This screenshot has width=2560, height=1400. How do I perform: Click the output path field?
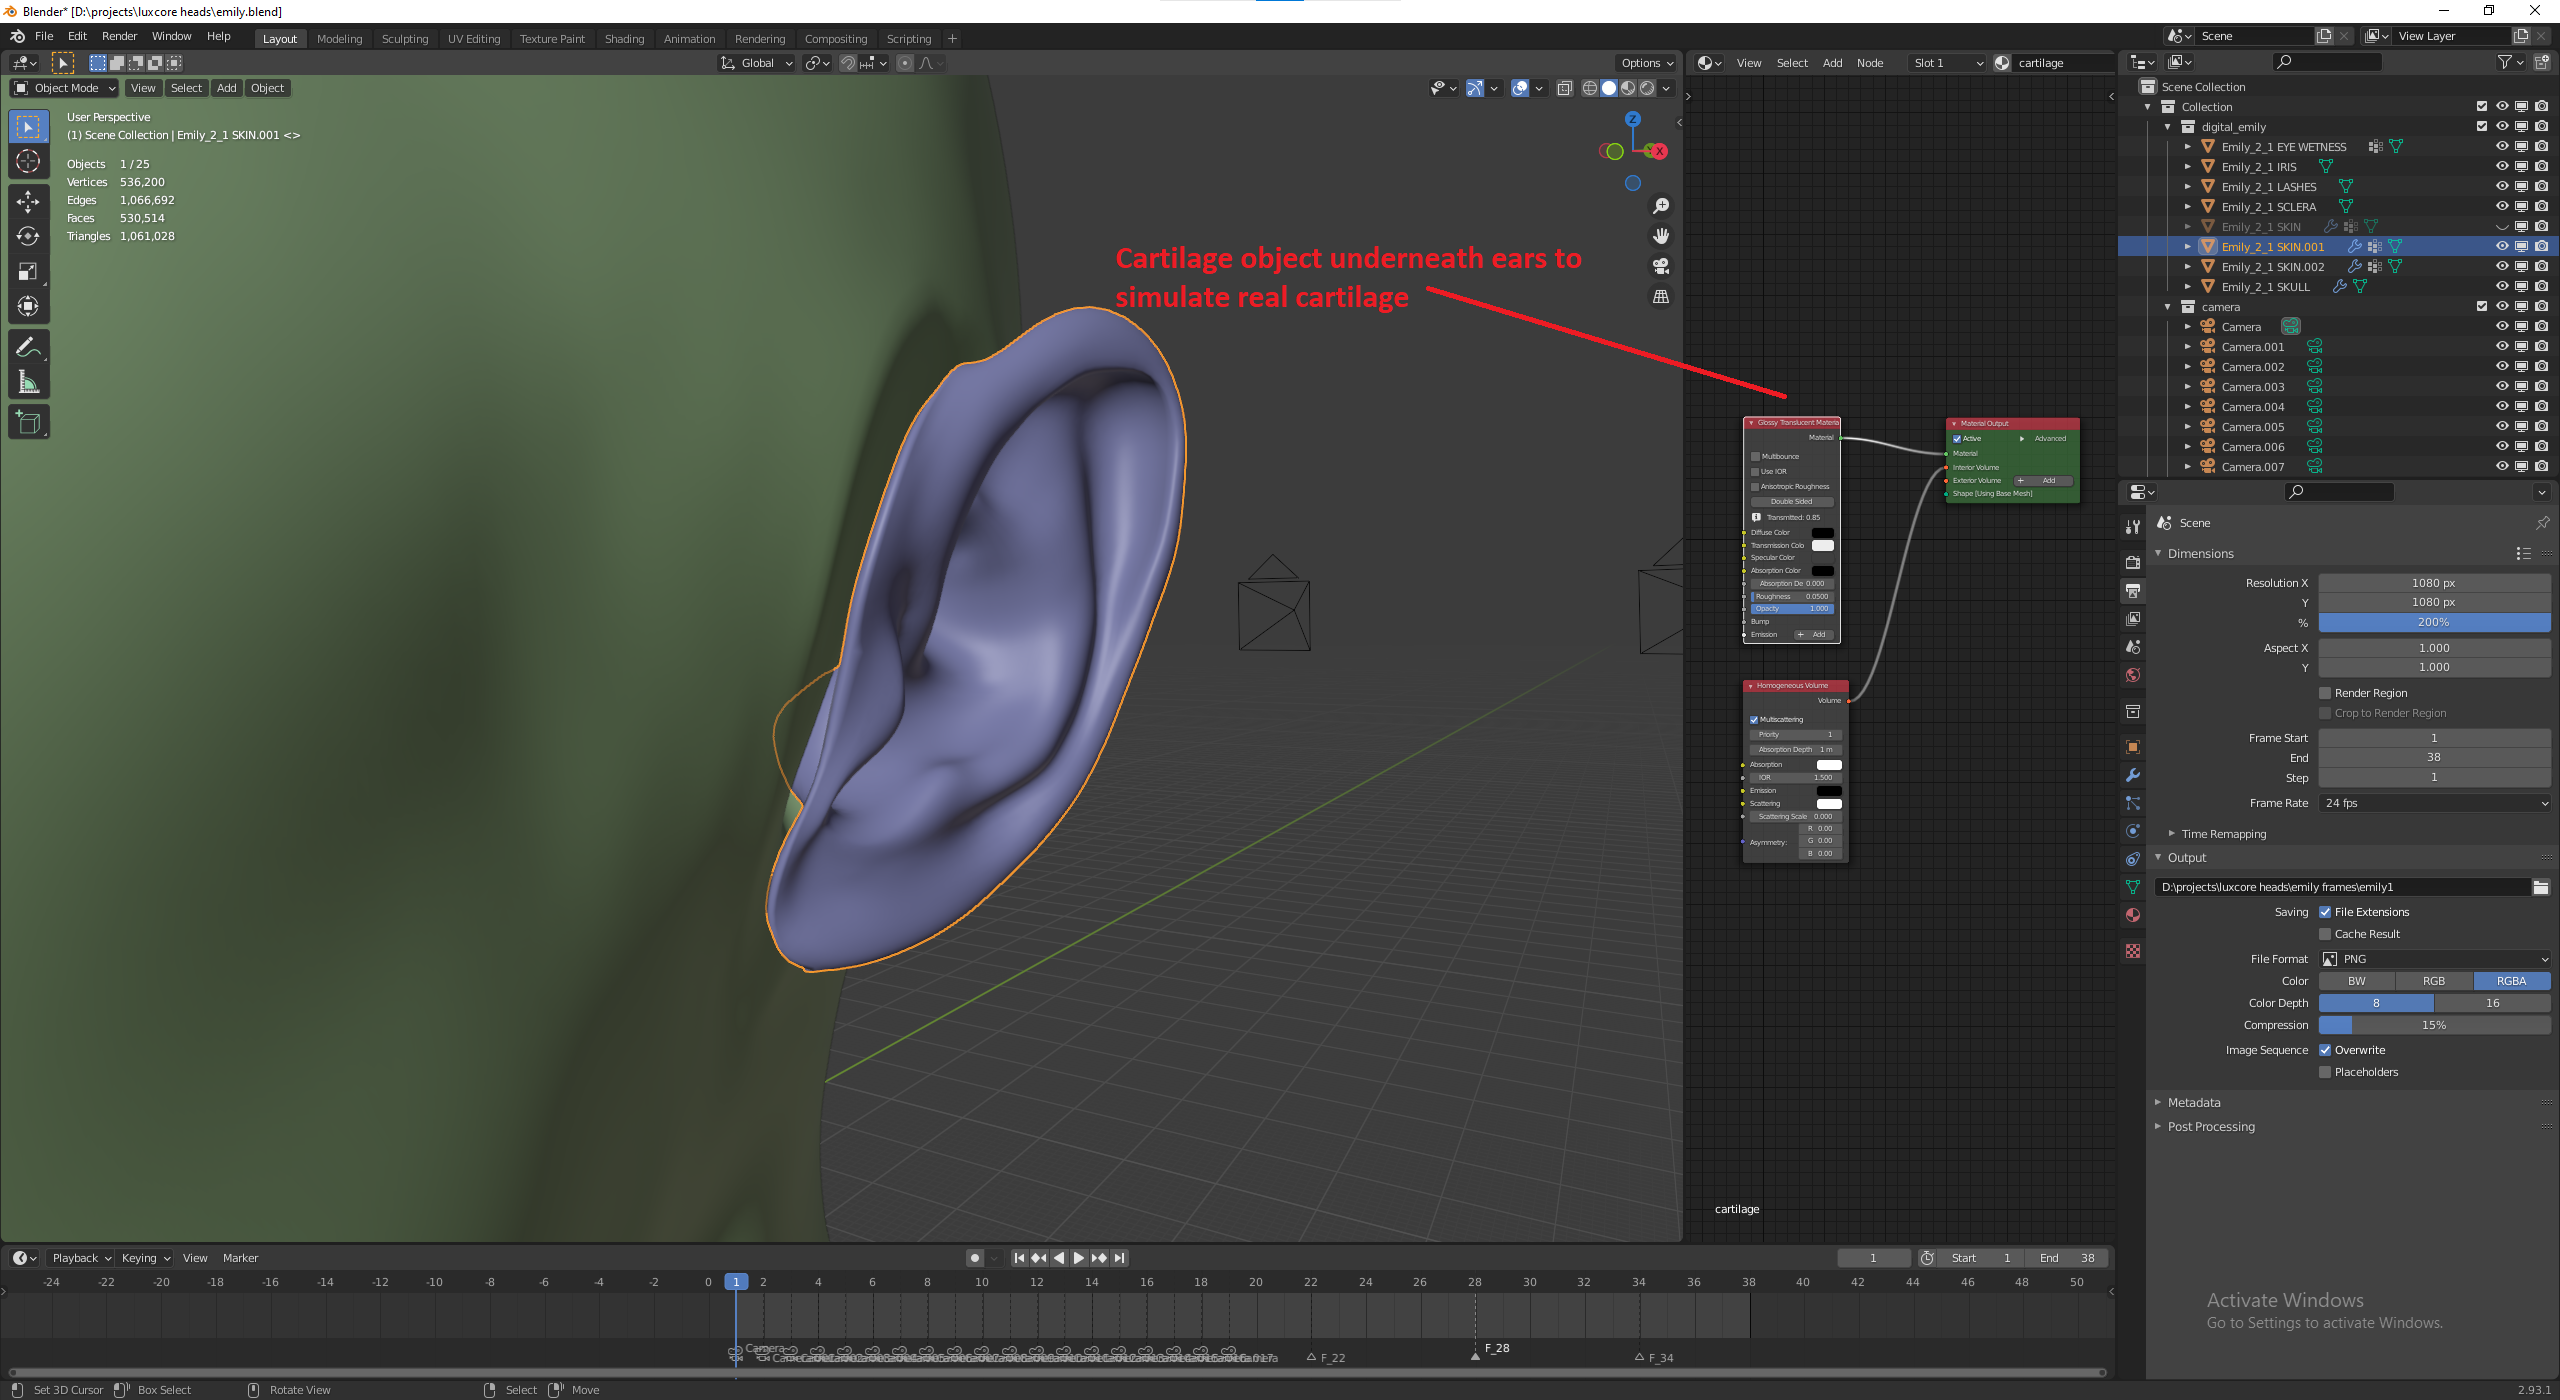click(2340, 887)
